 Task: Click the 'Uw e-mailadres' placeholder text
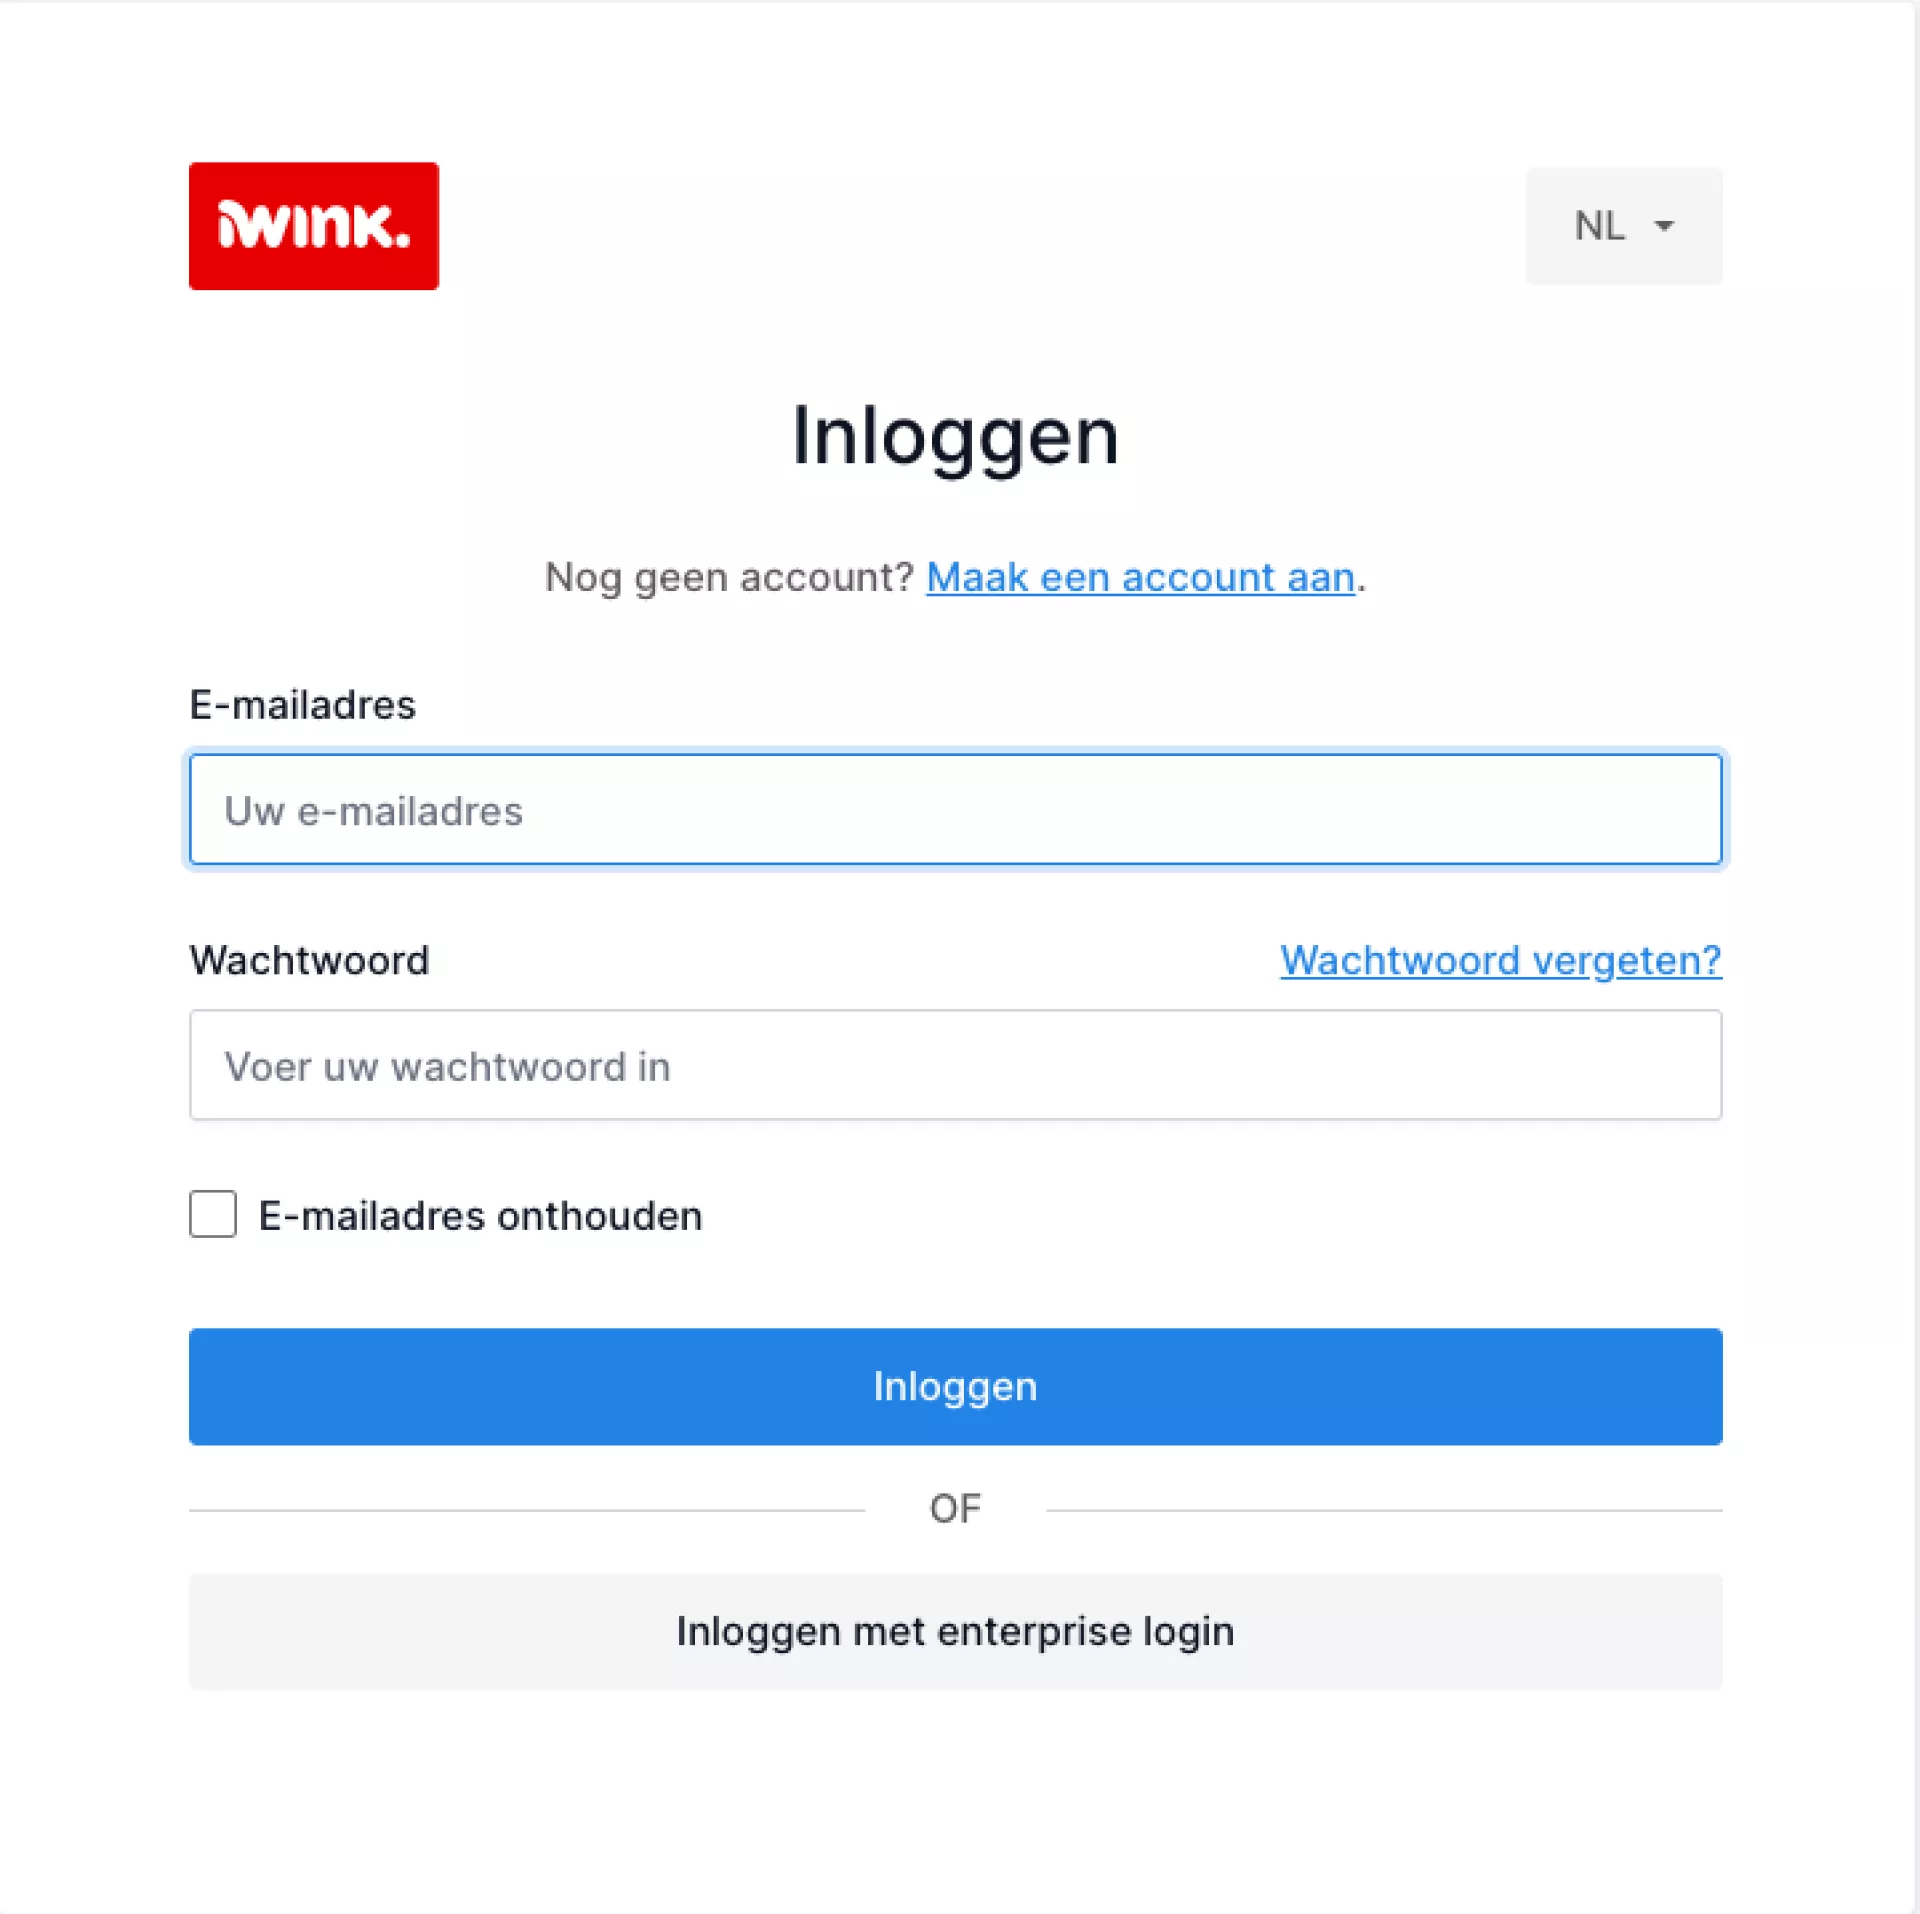[x=373, y=811]
